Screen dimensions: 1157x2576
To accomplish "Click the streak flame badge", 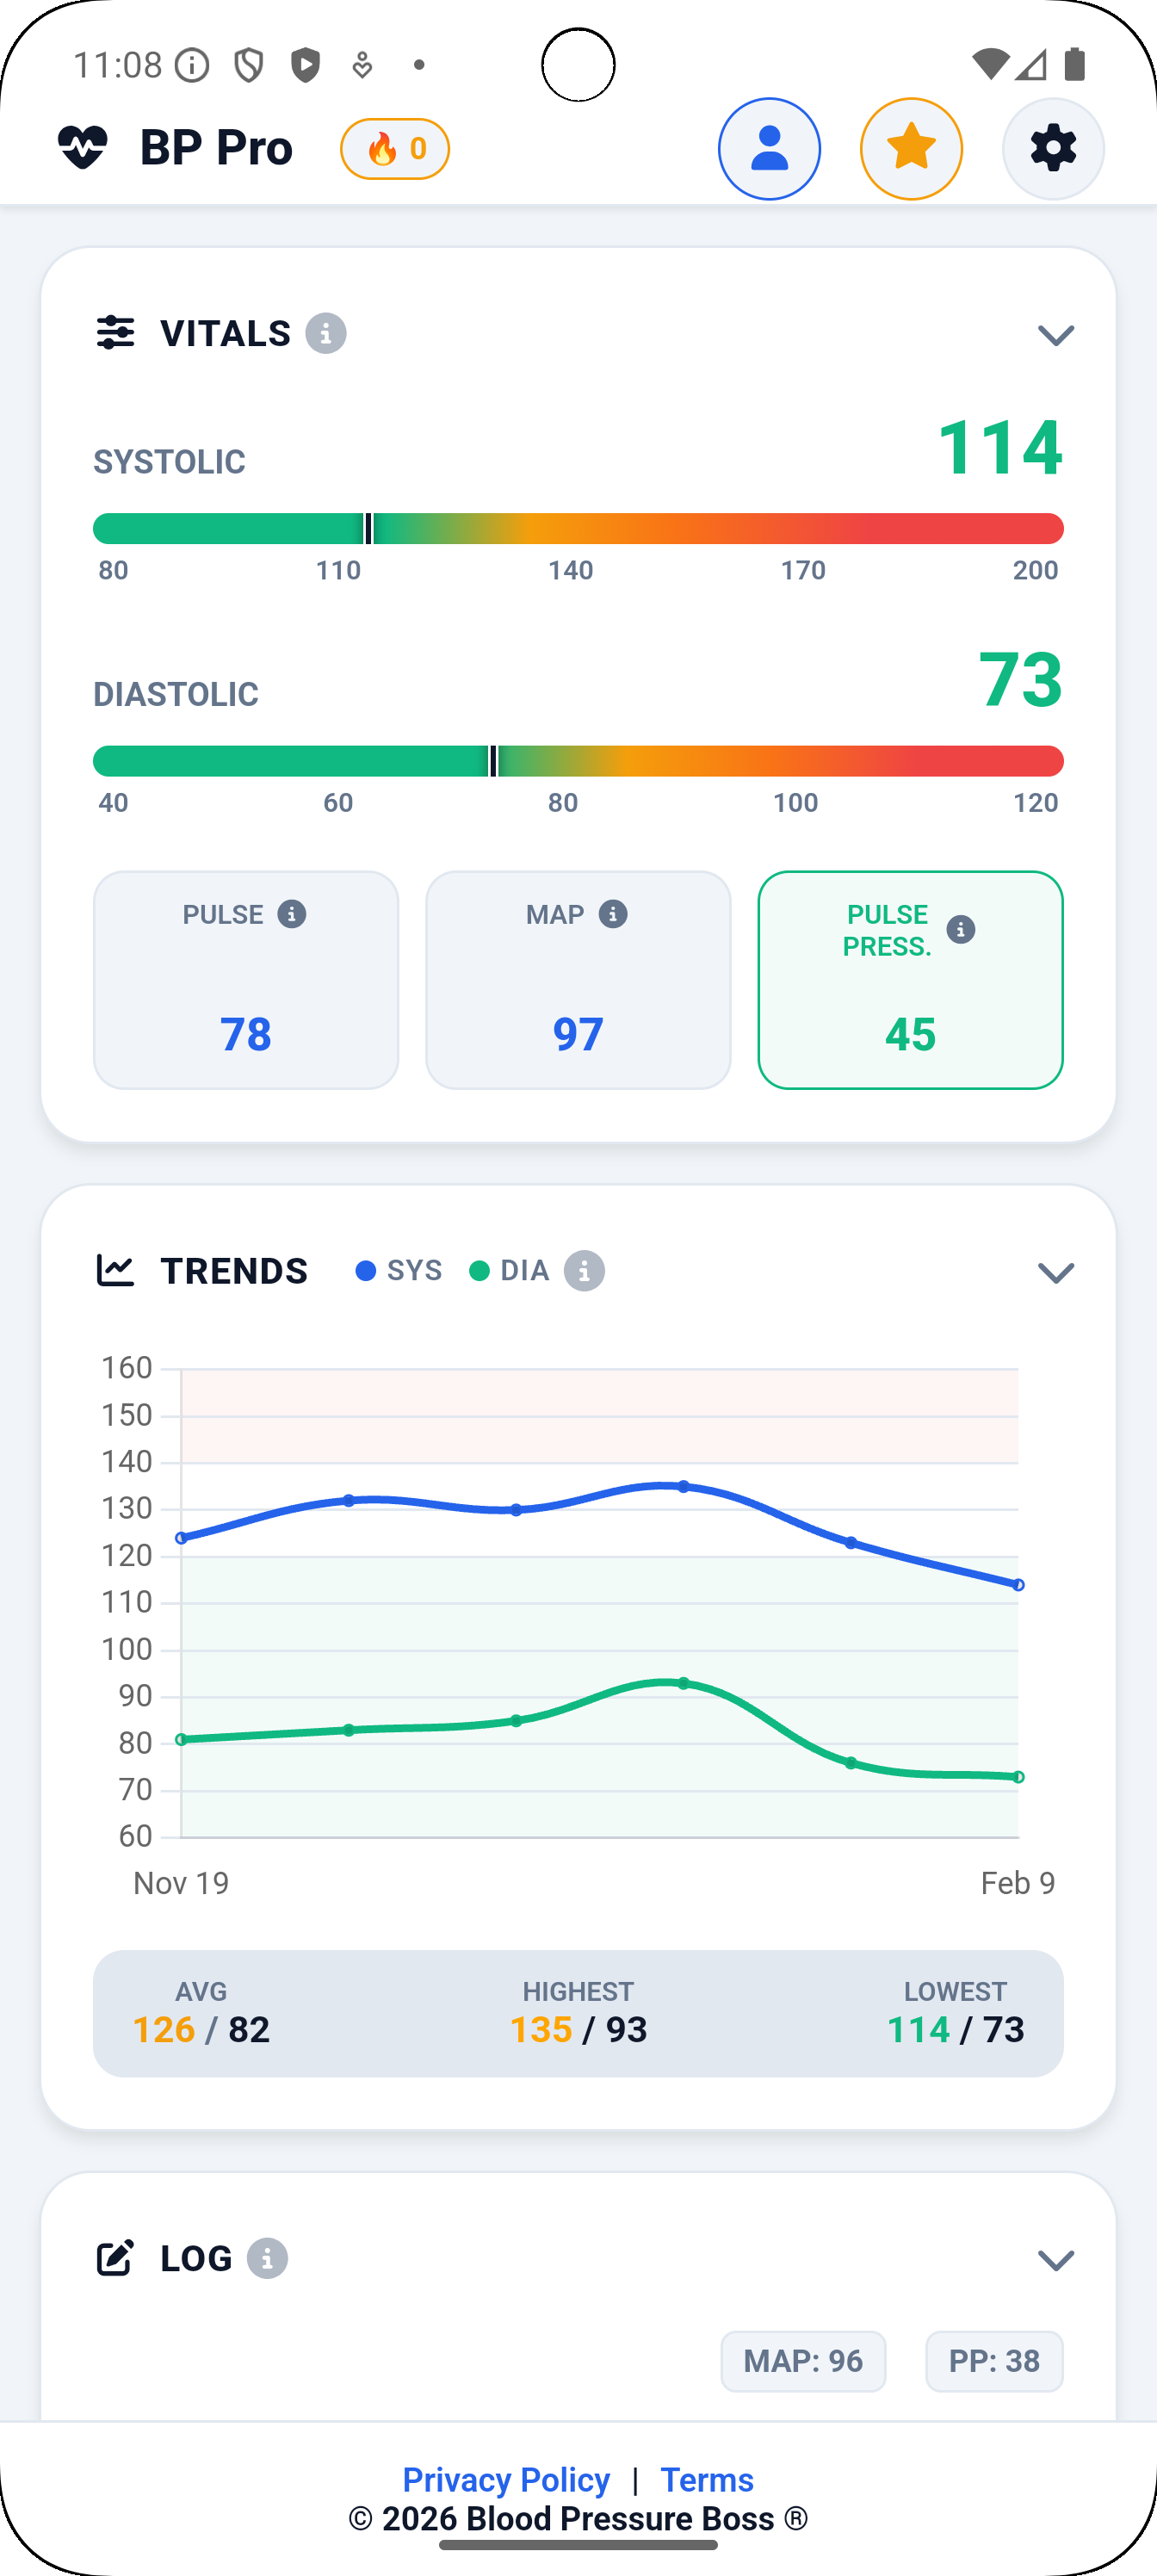I will [x=395, y=148].
